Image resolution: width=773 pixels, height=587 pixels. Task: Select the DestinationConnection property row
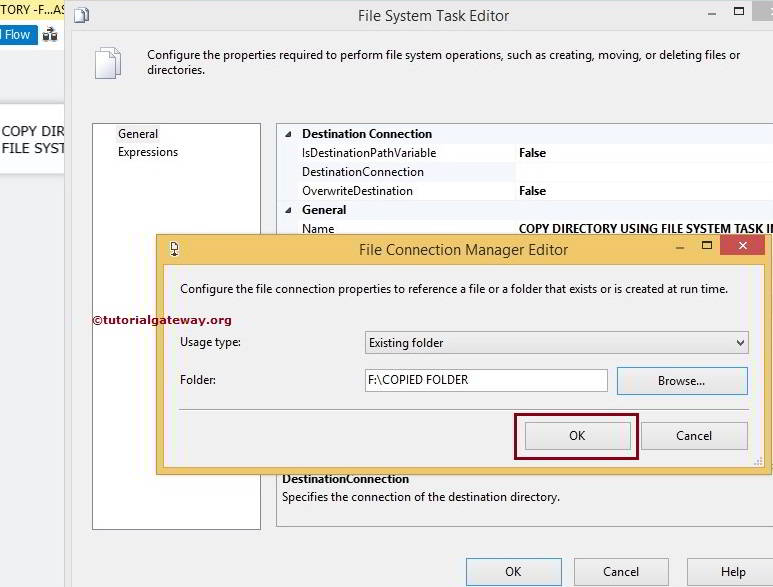(525, 172)
